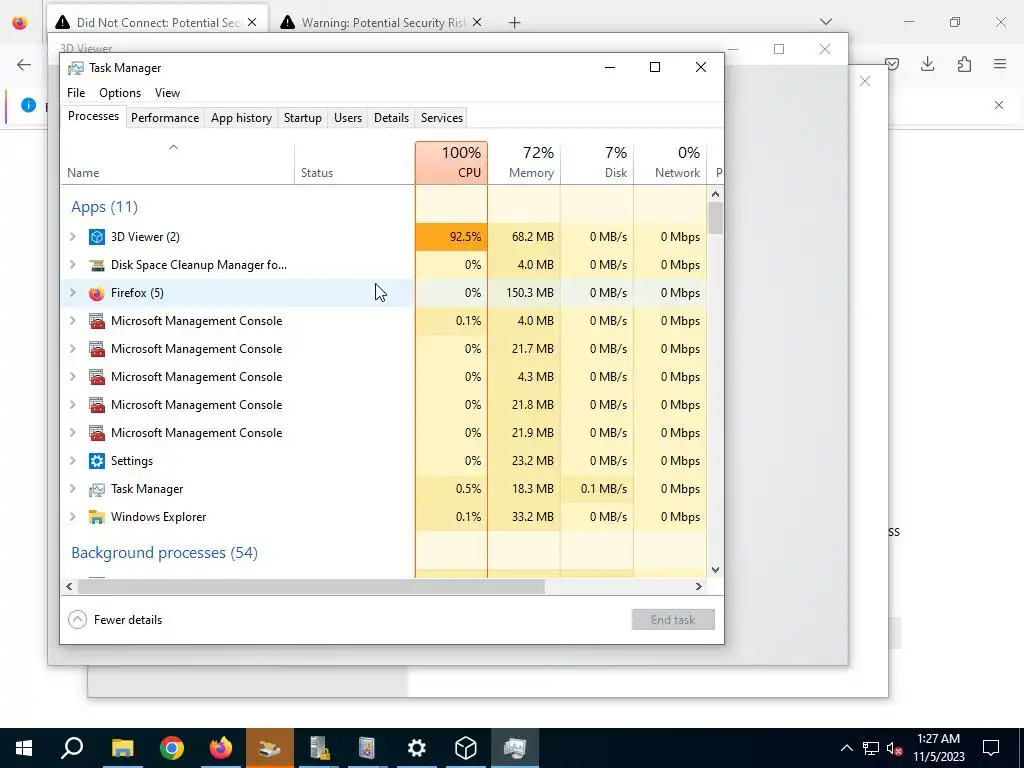Open the taskbar Settings gear
Viewport: 1024px width, 768px height.
tap(417, 748)
